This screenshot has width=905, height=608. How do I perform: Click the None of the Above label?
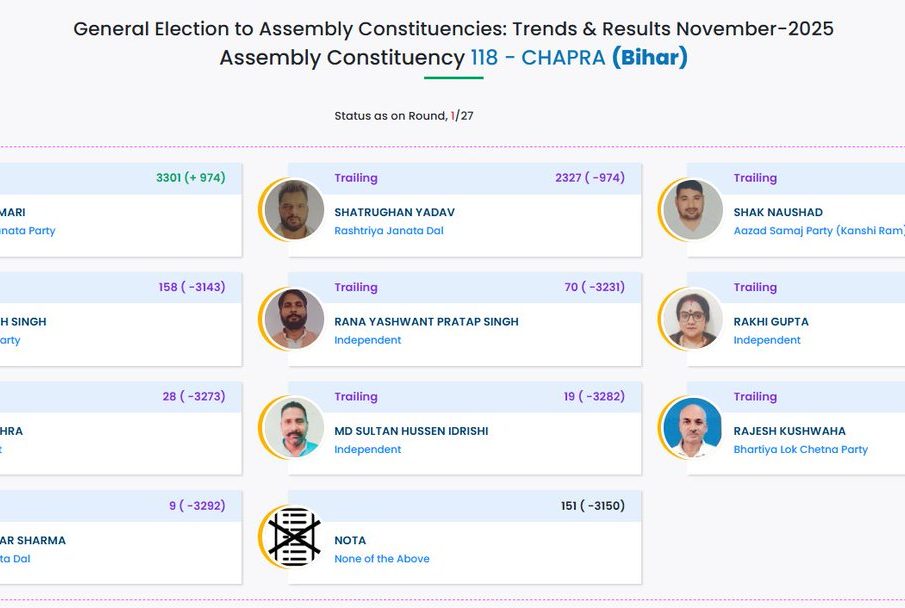click(381, 559)
